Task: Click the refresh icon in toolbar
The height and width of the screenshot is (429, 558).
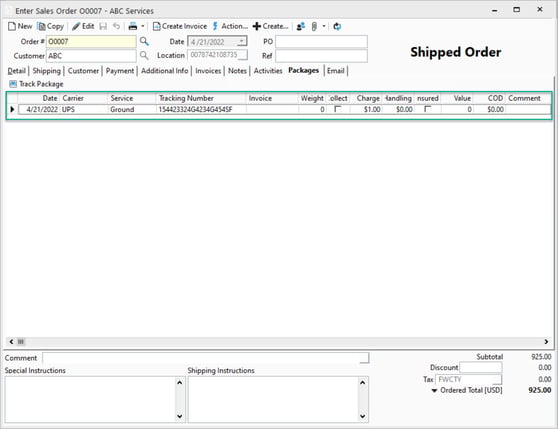Action: click(337, 26)
